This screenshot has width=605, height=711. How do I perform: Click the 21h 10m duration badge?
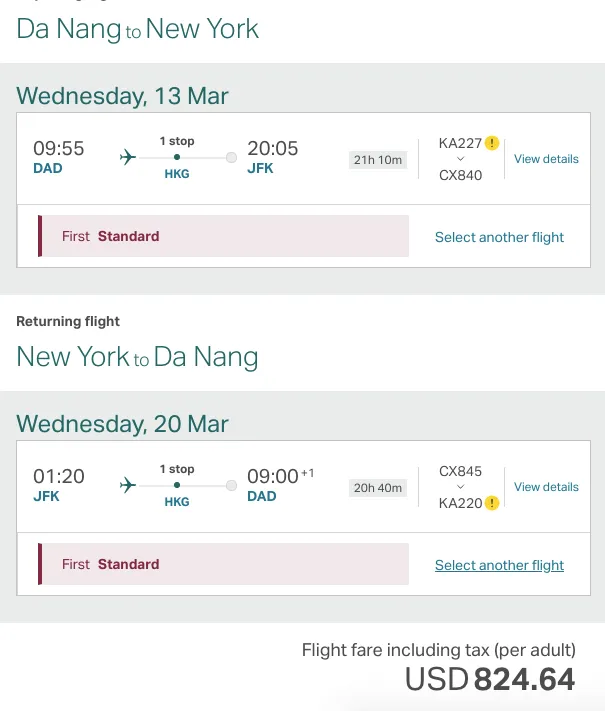[378, 160]
